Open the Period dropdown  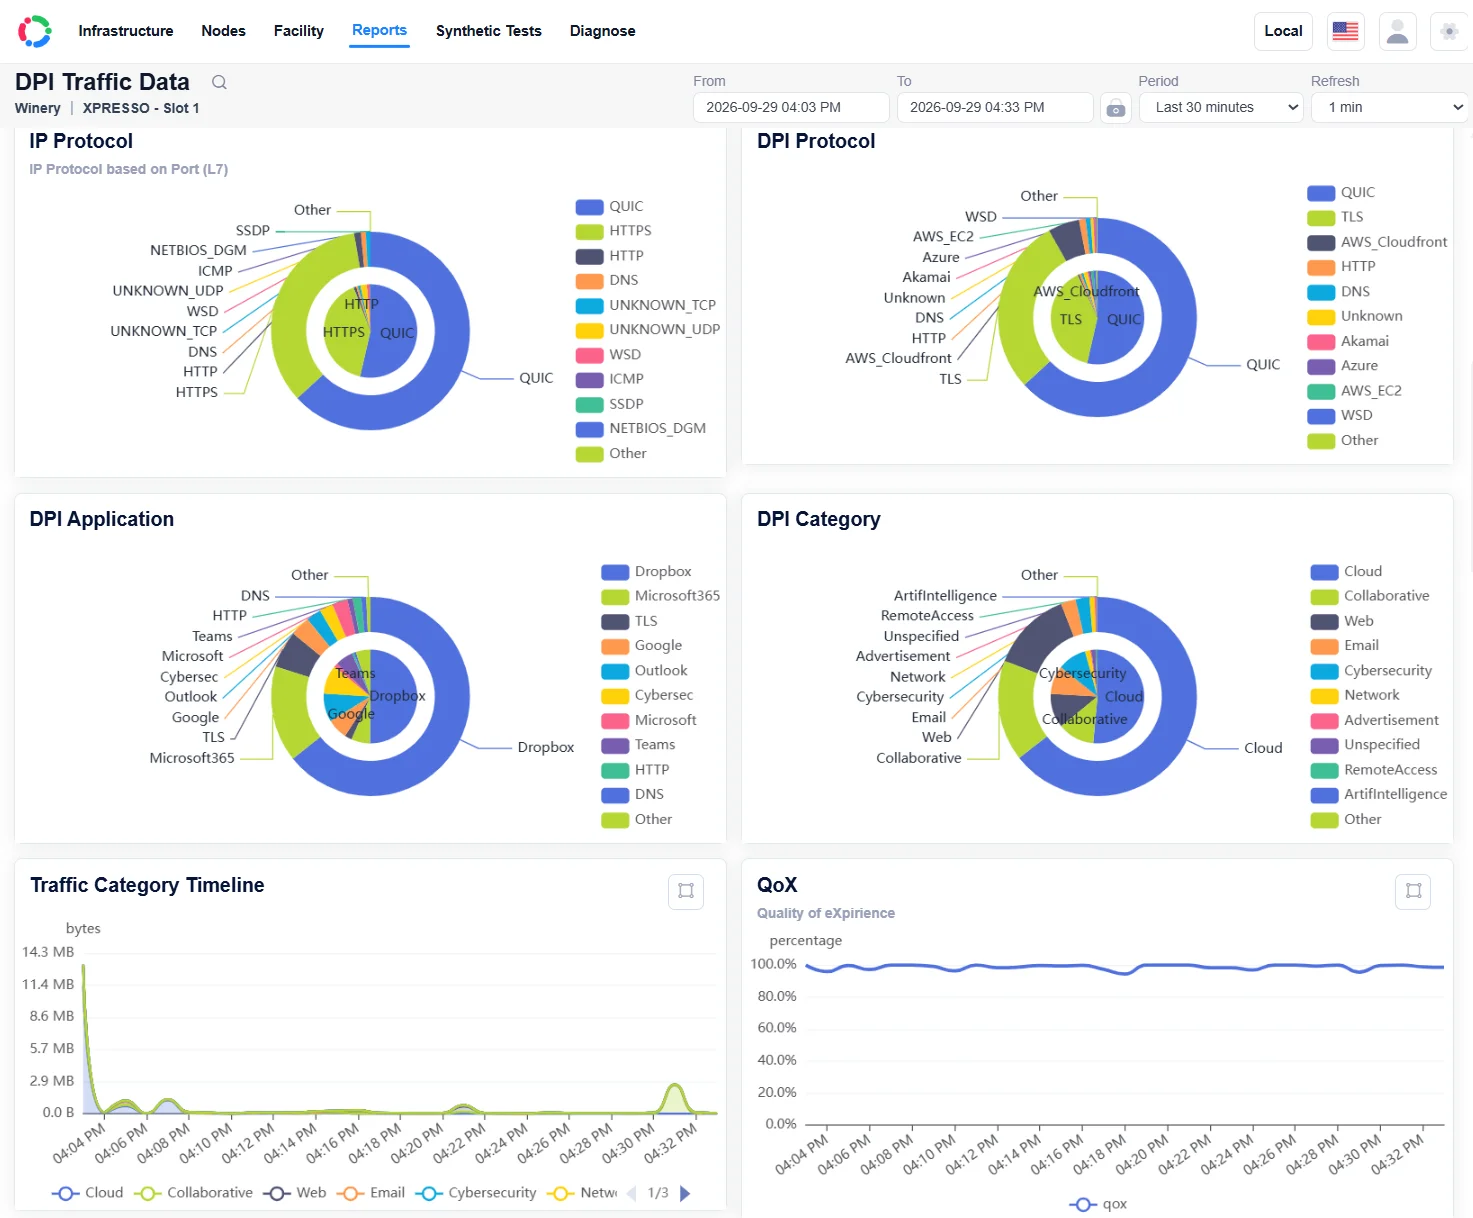pos(1221,108)
